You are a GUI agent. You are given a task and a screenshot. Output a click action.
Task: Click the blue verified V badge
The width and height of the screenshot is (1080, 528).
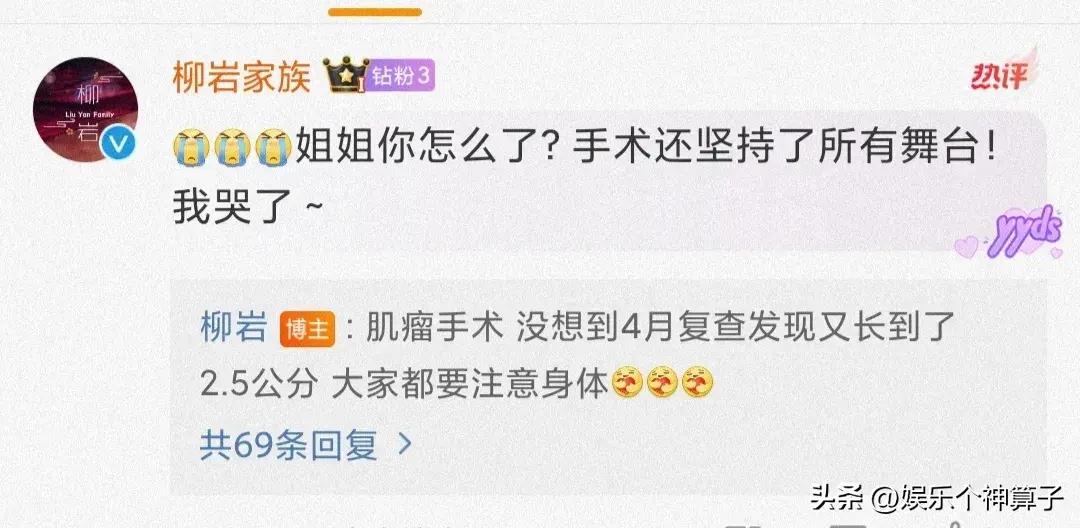coord(118,143)
